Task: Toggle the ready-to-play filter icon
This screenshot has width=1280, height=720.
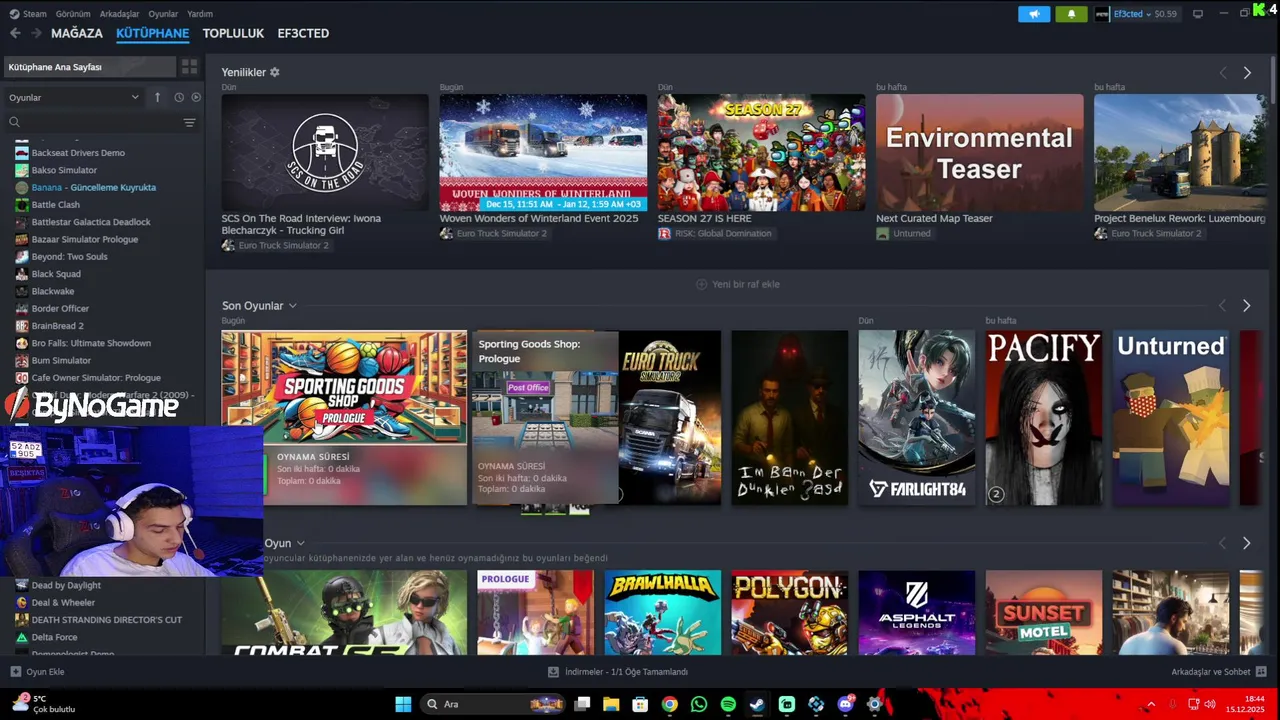Action: tap(196, 97)
